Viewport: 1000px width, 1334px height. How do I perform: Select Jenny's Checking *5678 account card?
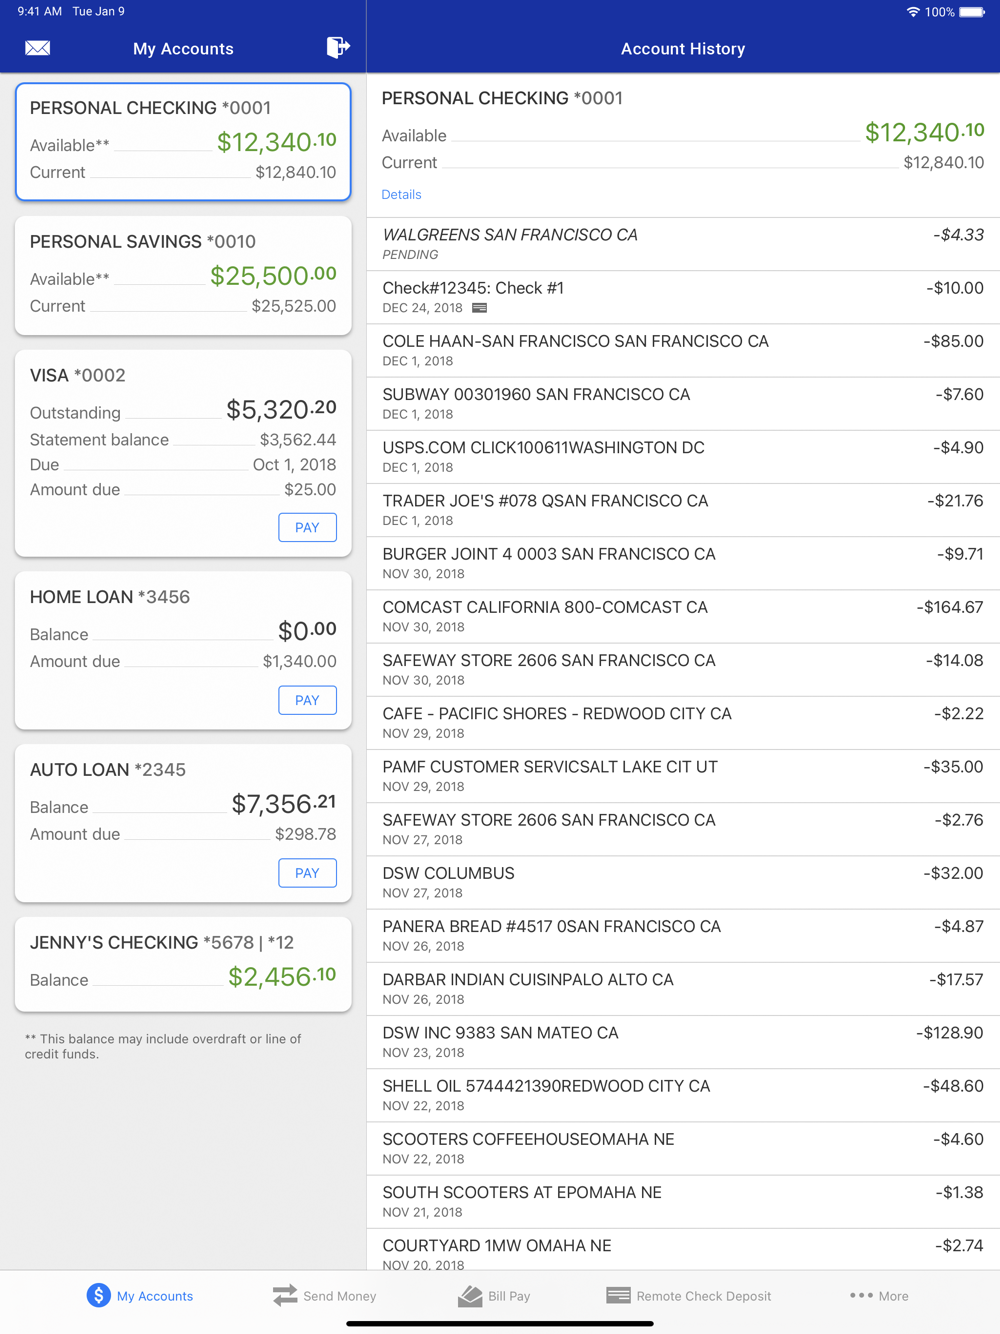[183, 963]
